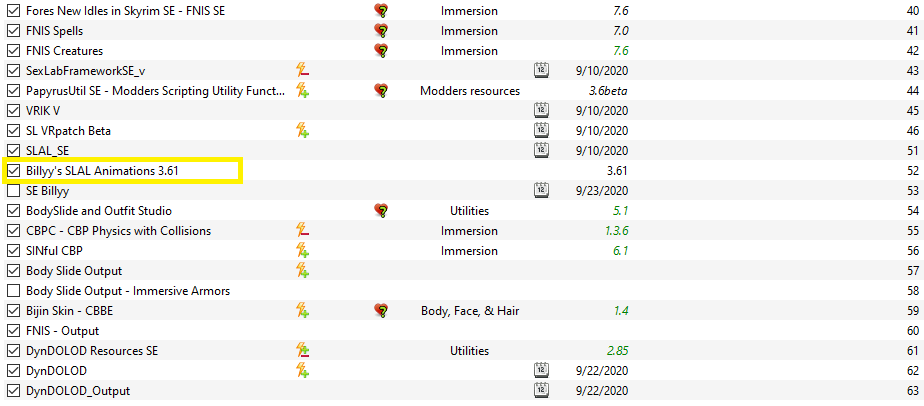
Task: Select the SINful CBP mod entry
Action: [462, 251]
